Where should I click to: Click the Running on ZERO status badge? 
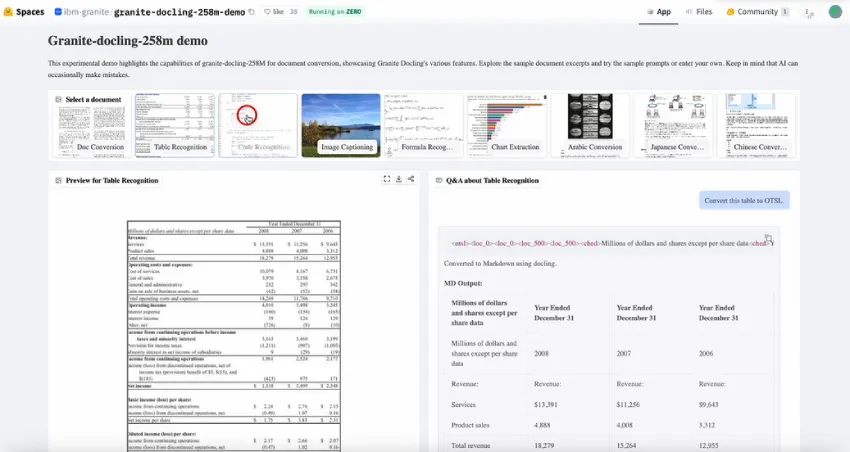[x=334, y=11]
